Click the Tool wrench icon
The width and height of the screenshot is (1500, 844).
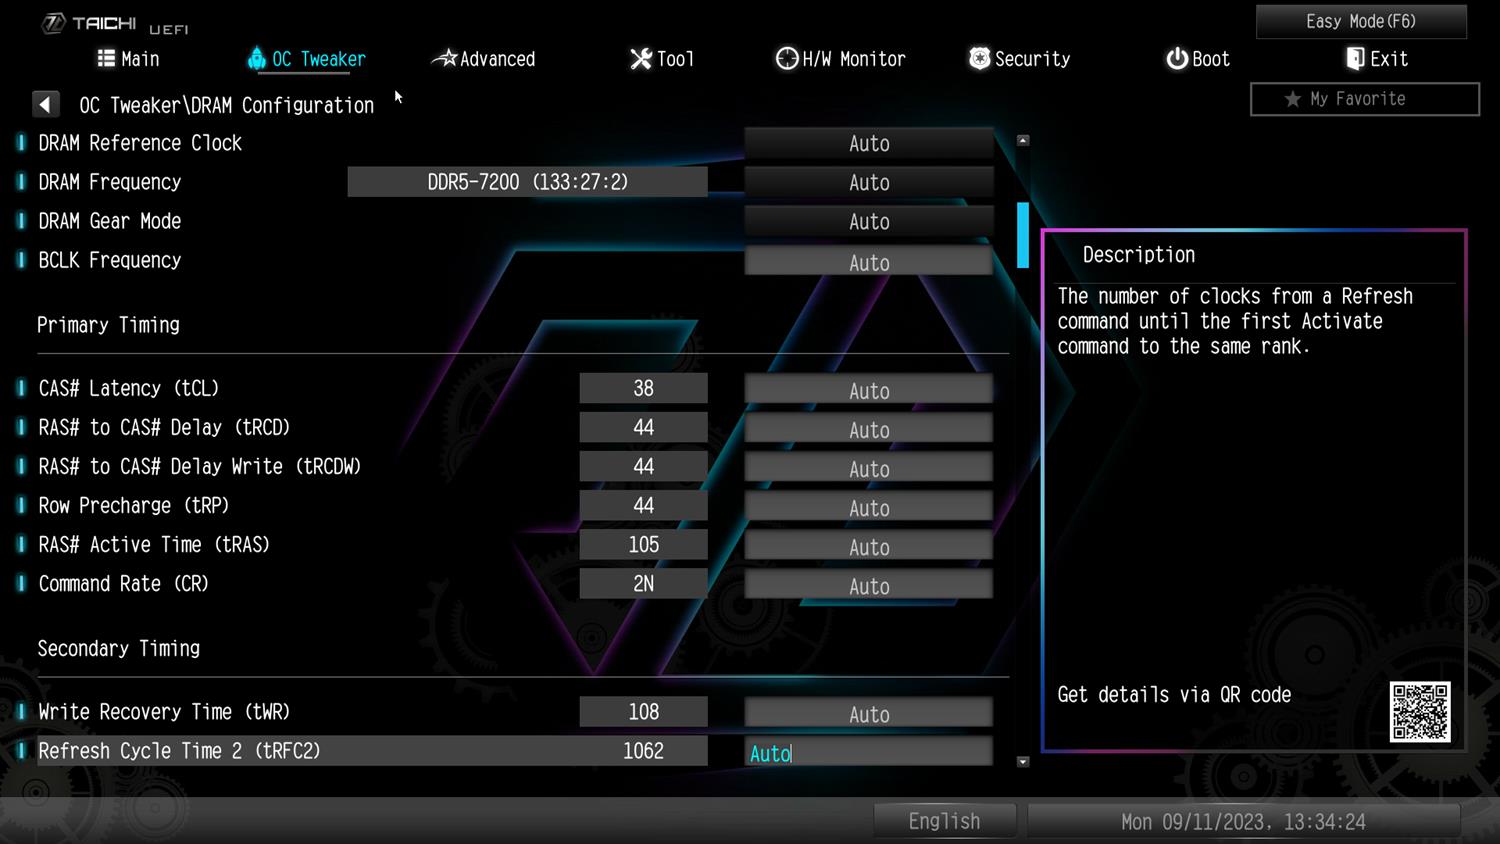[640, 59]
